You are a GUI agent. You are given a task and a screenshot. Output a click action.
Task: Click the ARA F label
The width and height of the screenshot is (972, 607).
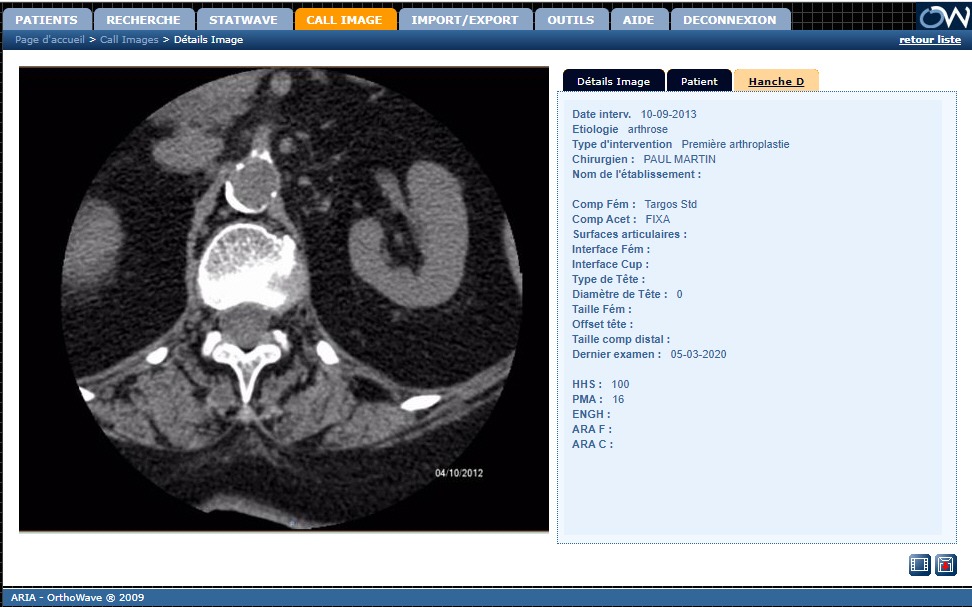pyautogui.click(x=591, y=429)
